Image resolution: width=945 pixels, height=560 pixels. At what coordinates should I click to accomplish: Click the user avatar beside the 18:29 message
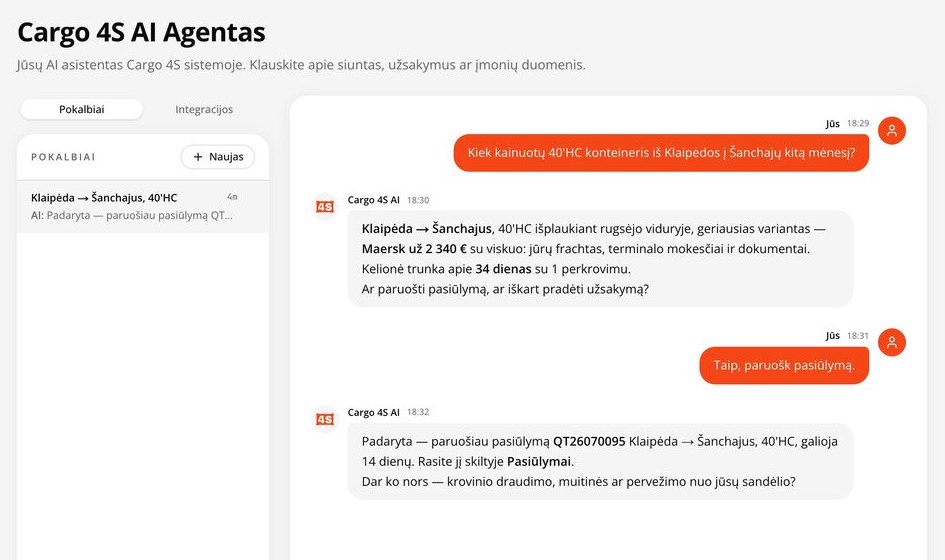[892, 131]
